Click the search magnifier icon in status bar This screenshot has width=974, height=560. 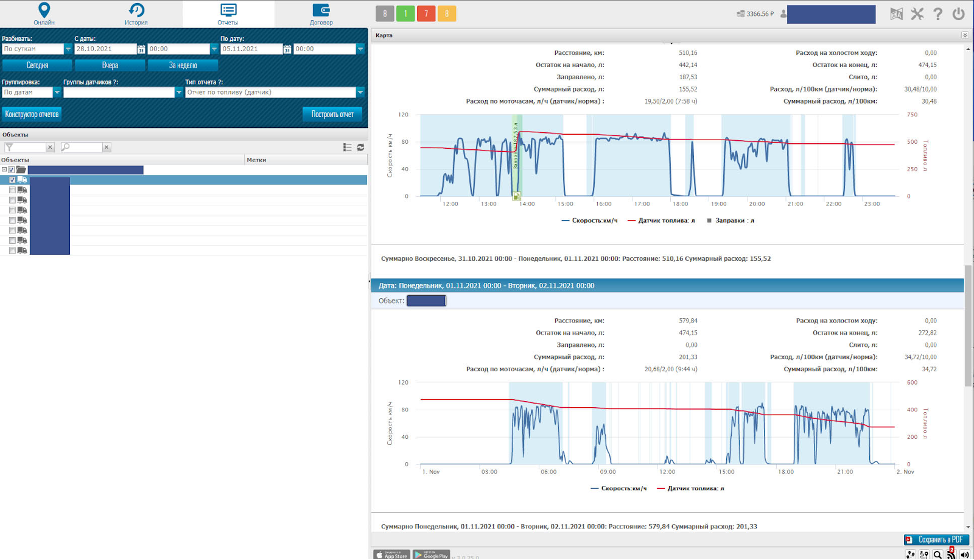tap(937, 554)
